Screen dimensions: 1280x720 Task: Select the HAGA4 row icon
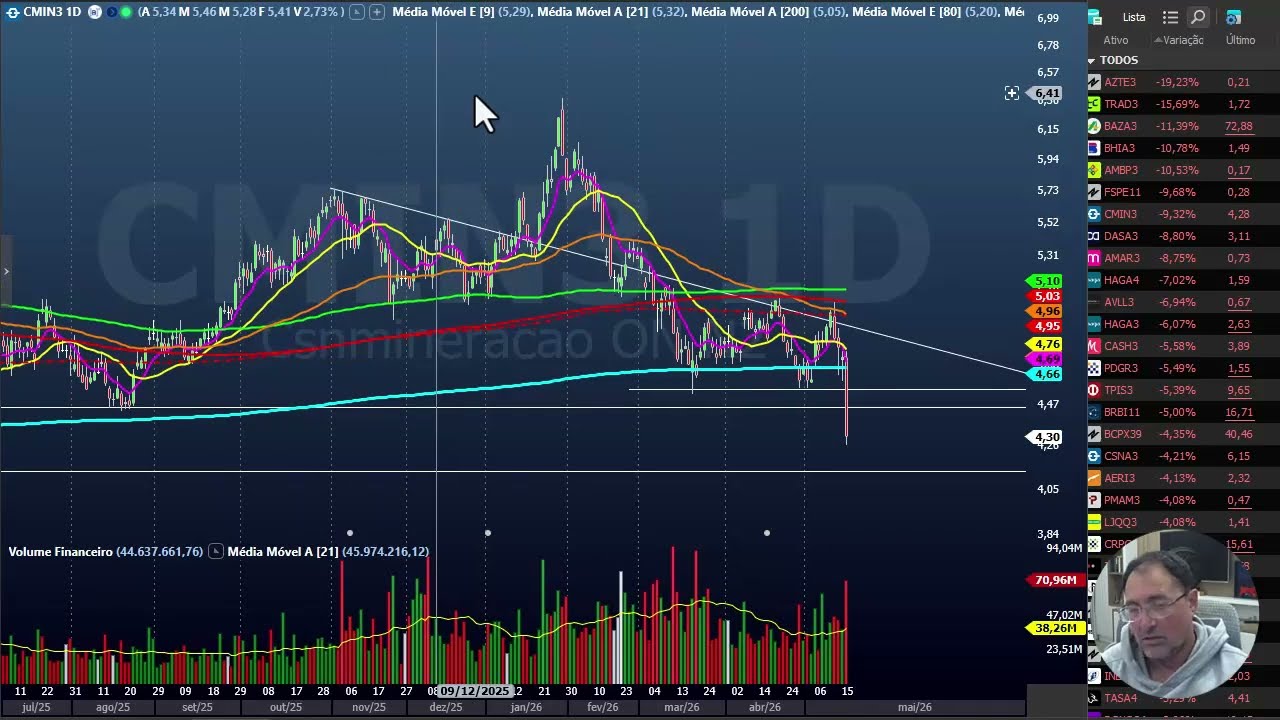tap(1094, 280)
